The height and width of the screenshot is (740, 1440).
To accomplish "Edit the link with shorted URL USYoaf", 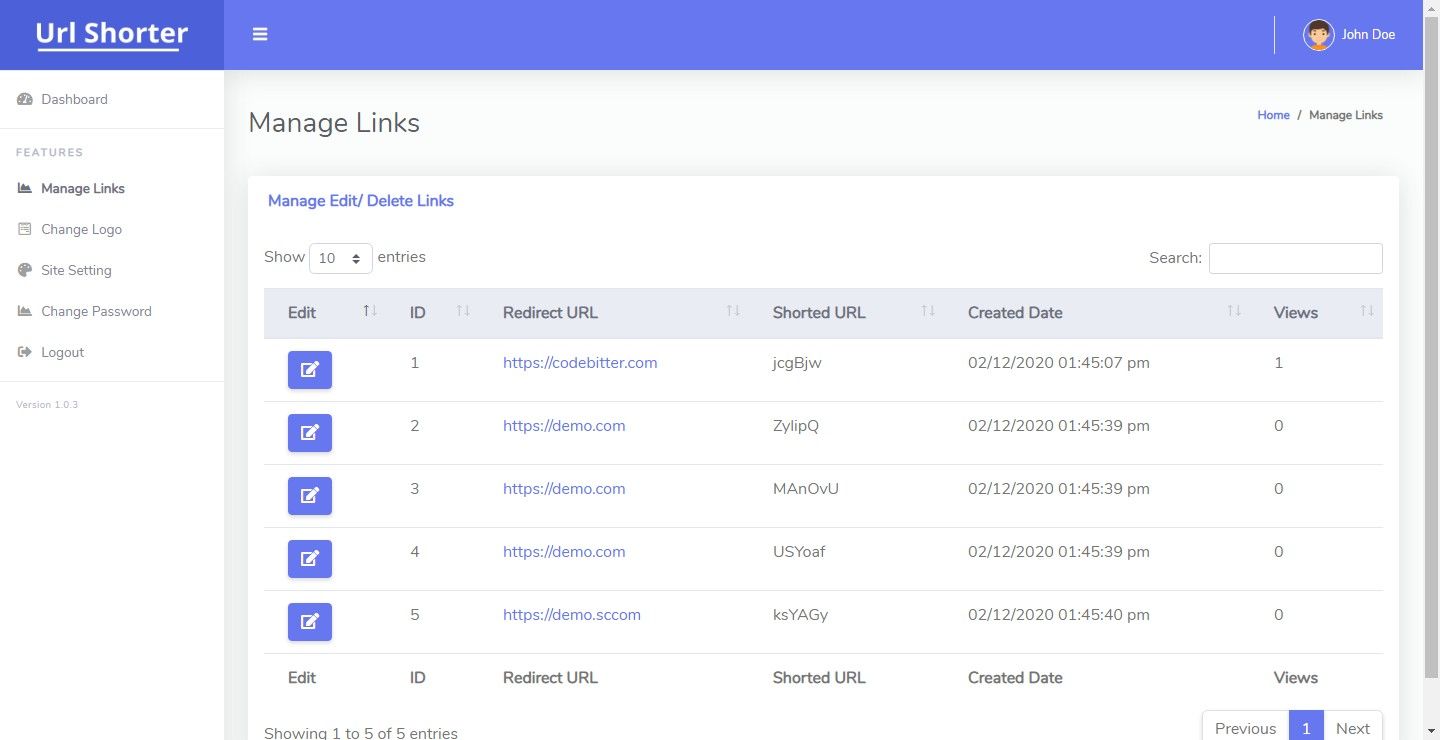I will point(310,559).
